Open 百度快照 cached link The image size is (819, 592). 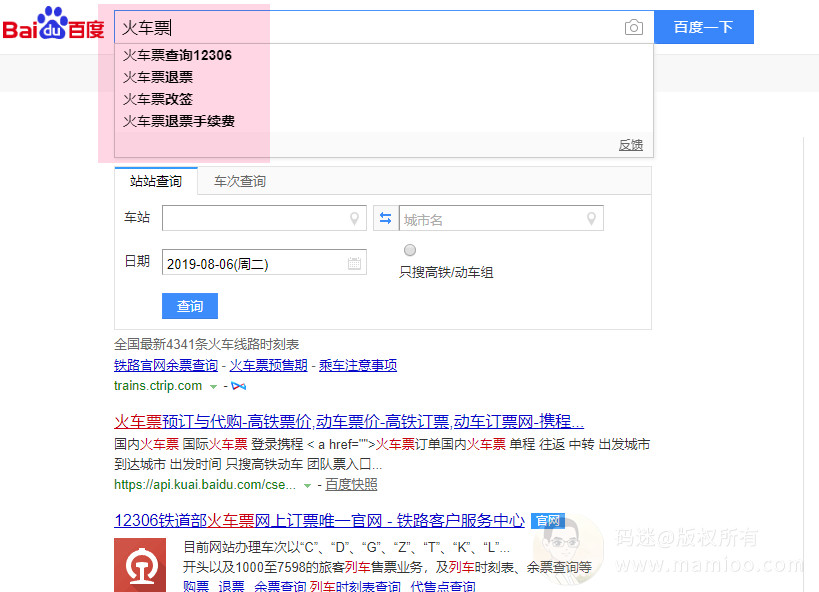coord(351,484)
